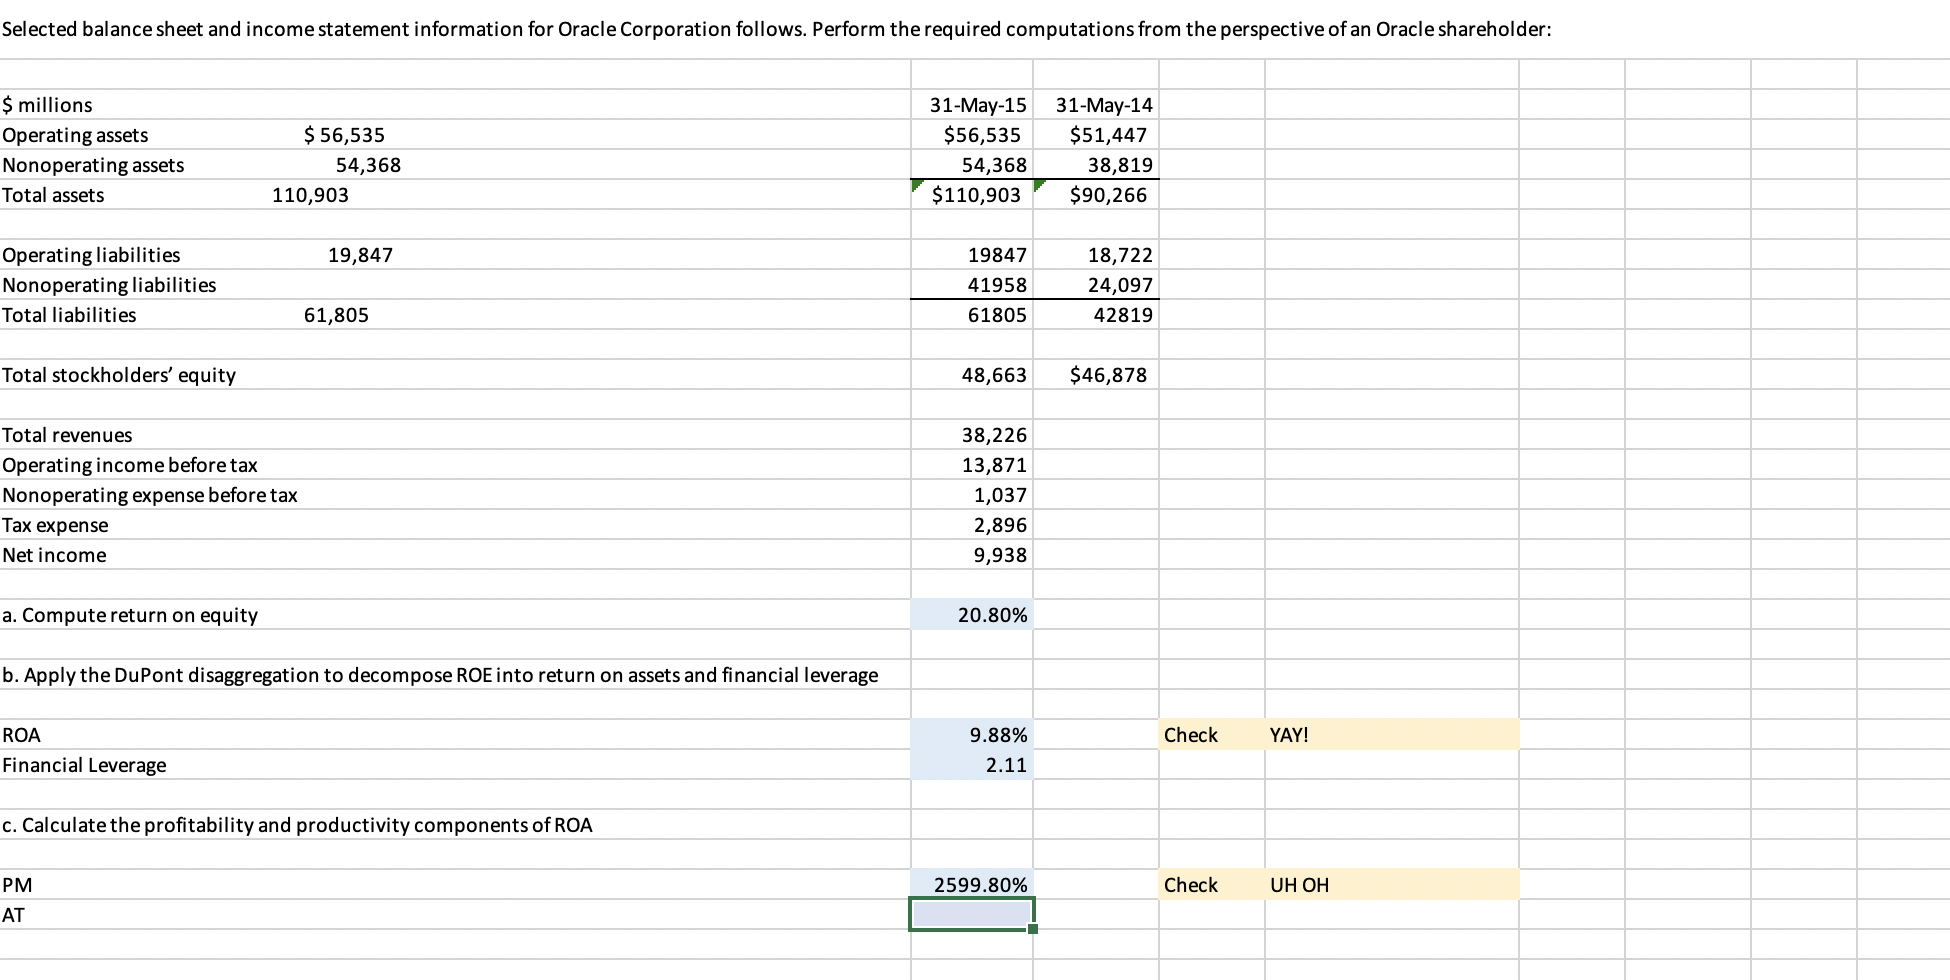1950x980 pixels.
Task: Click the 'Operating liabilities' row label
Action: click(91, 254)
